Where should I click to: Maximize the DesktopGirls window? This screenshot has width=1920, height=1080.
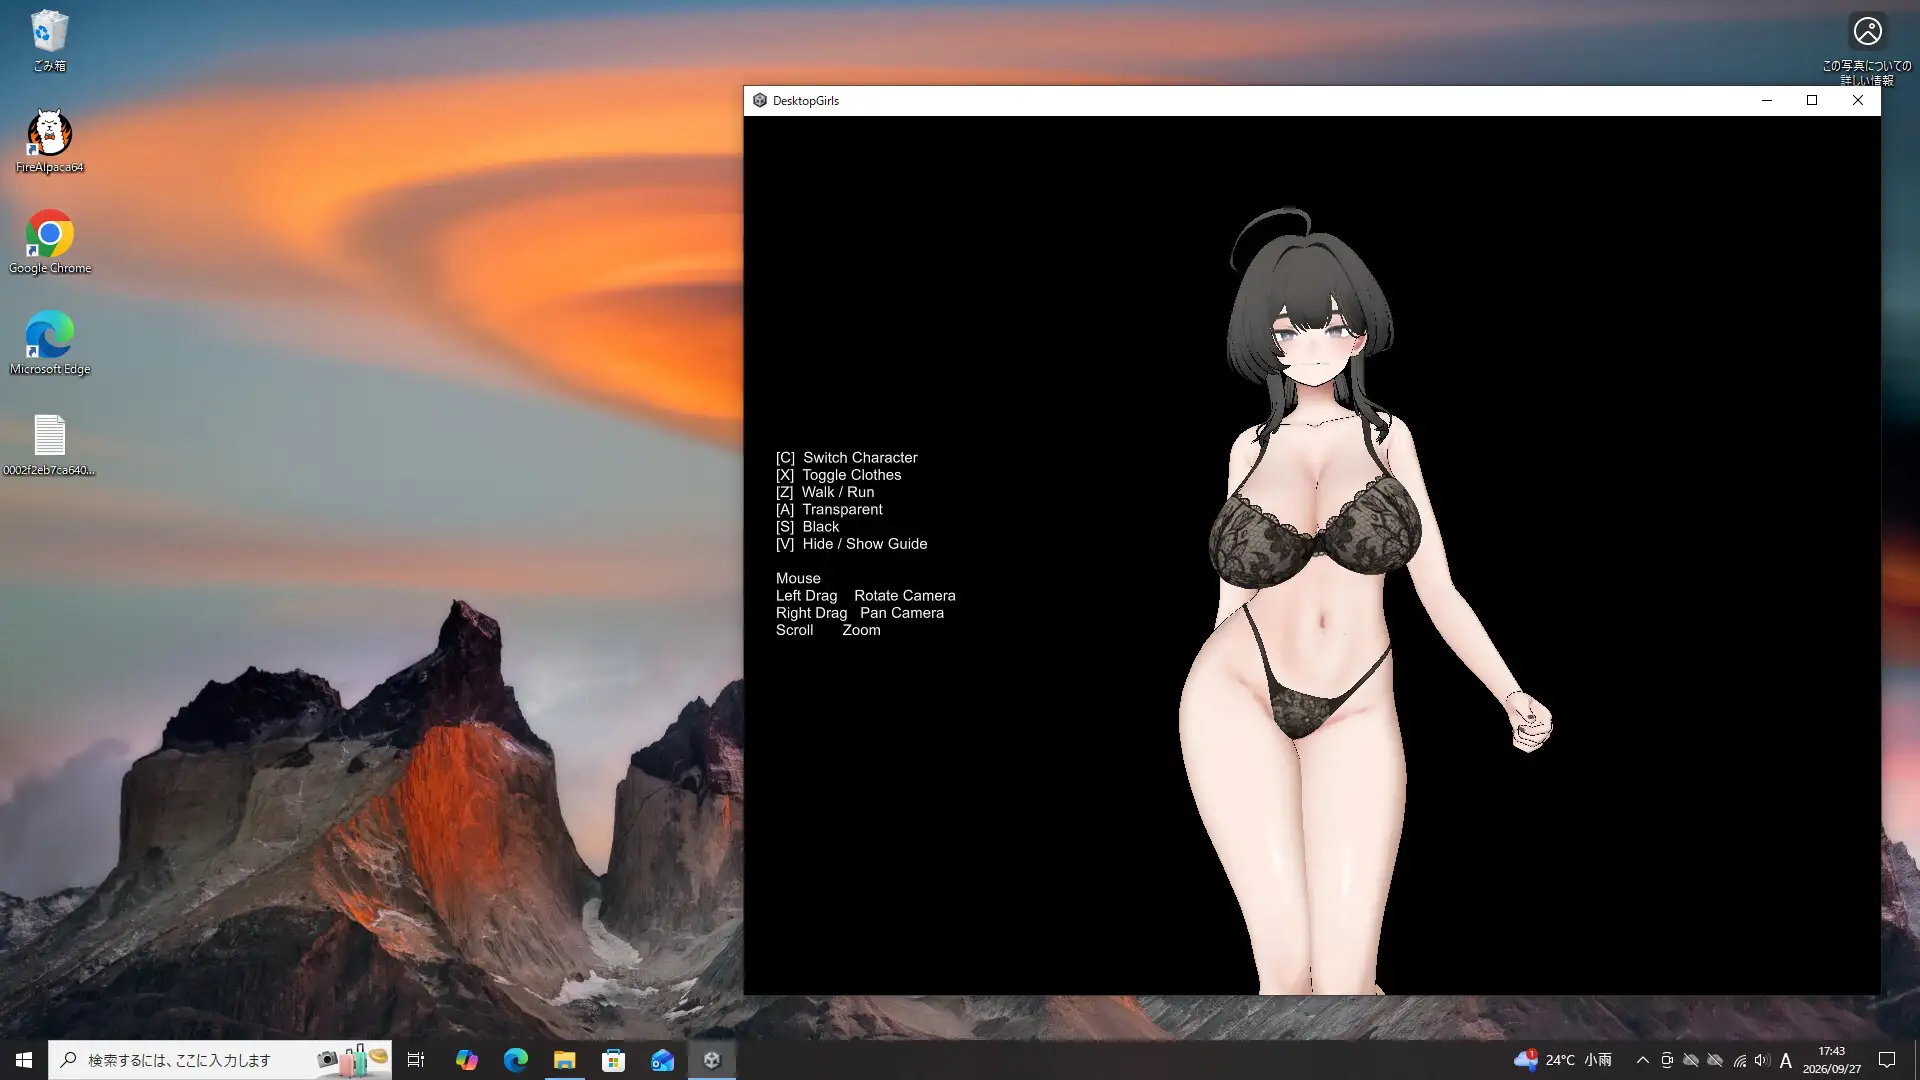[x=1812, y=100]
